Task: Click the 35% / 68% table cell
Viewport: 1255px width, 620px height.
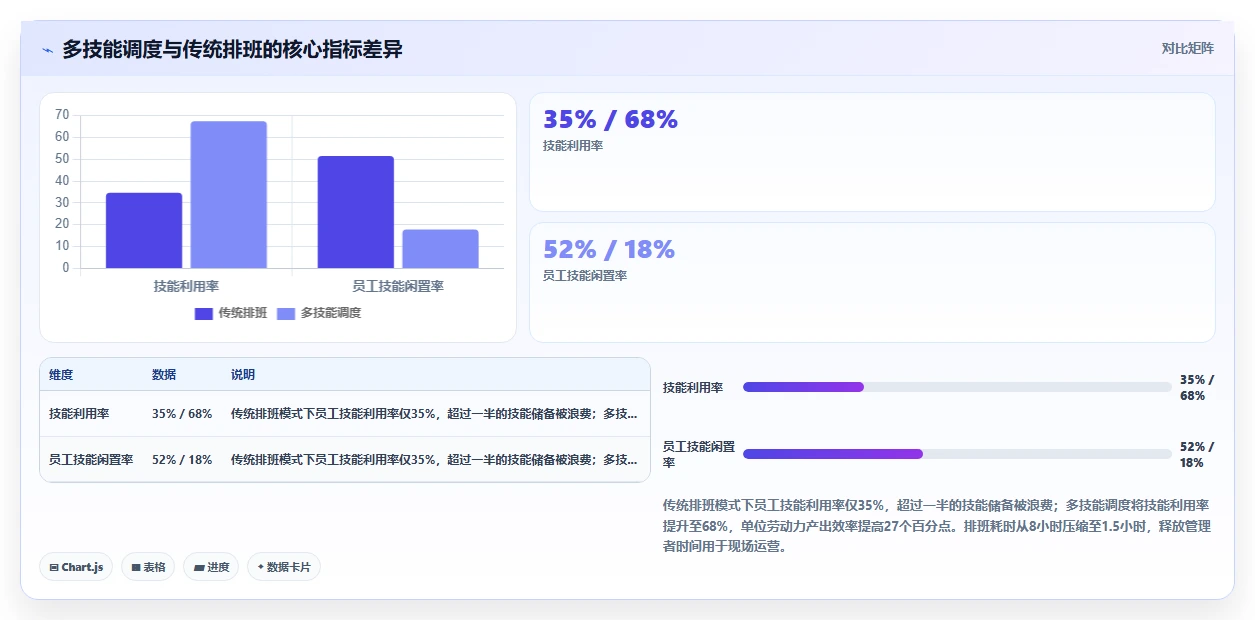Action: point(182,413)
